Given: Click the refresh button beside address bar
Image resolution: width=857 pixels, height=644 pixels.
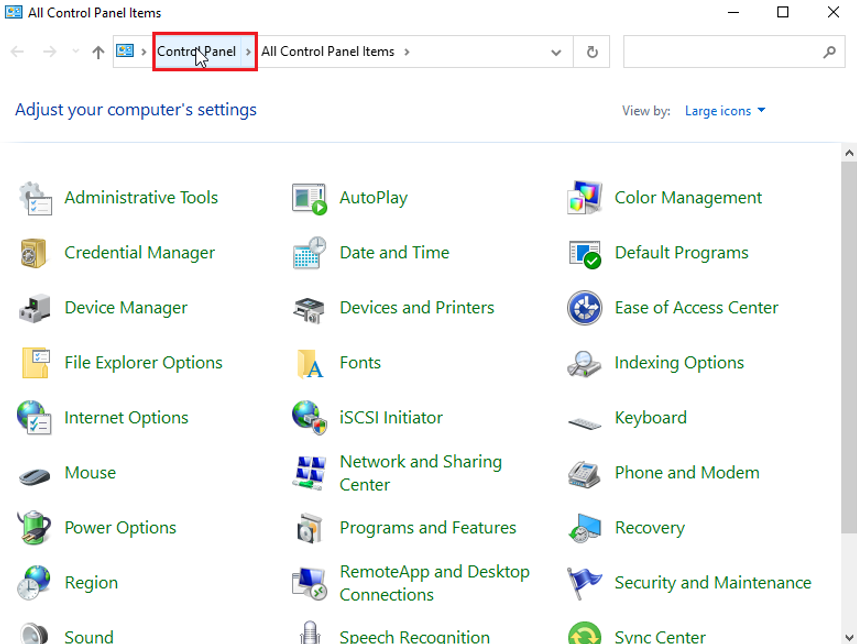Looking at the screenshot, I should [592, 52].
